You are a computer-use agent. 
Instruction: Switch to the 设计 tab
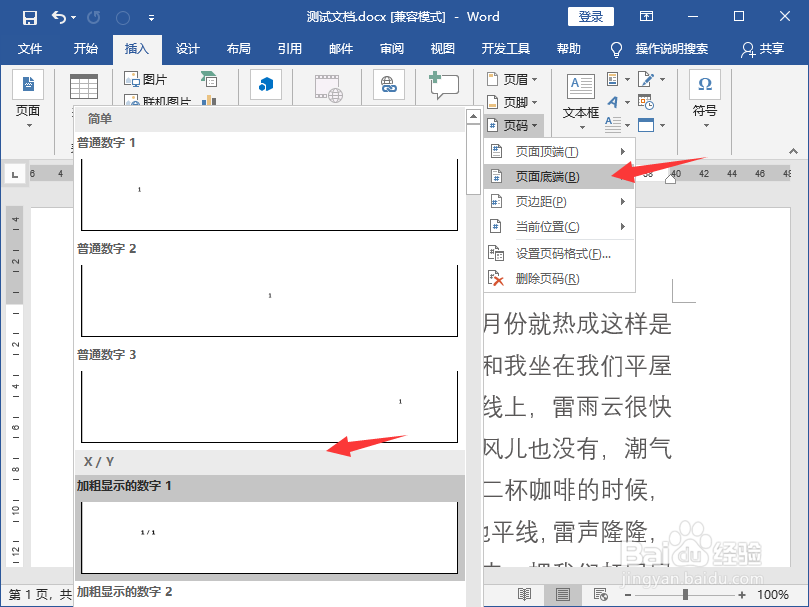click(187, 49)
